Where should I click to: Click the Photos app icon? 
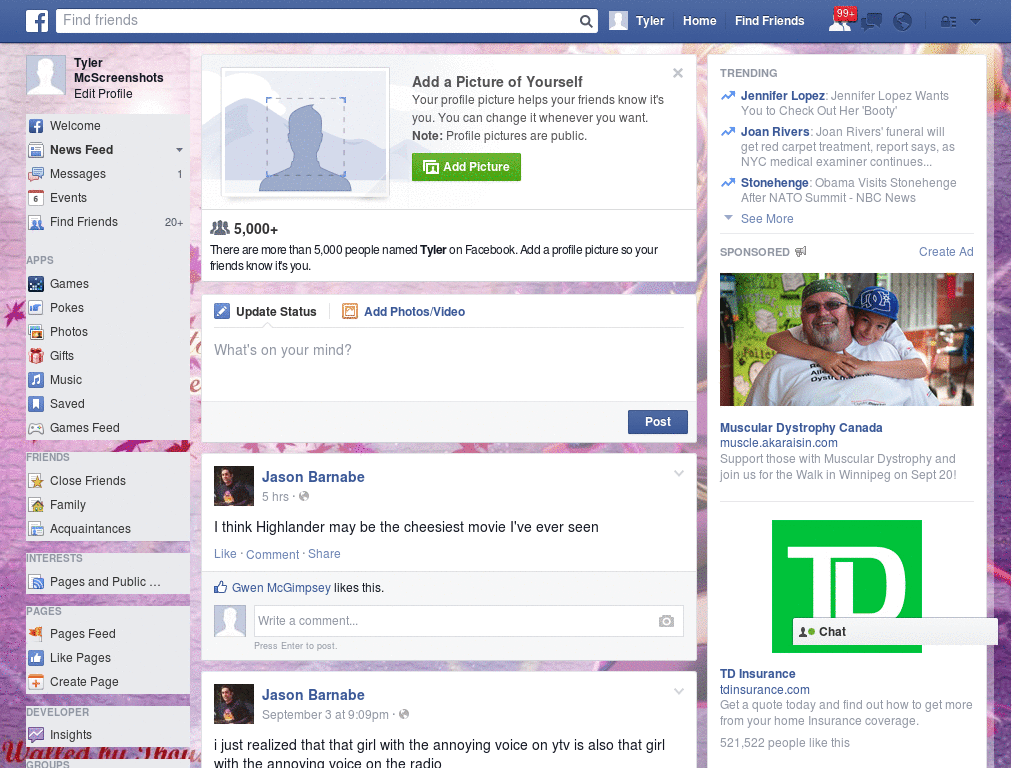coord(36,332)
